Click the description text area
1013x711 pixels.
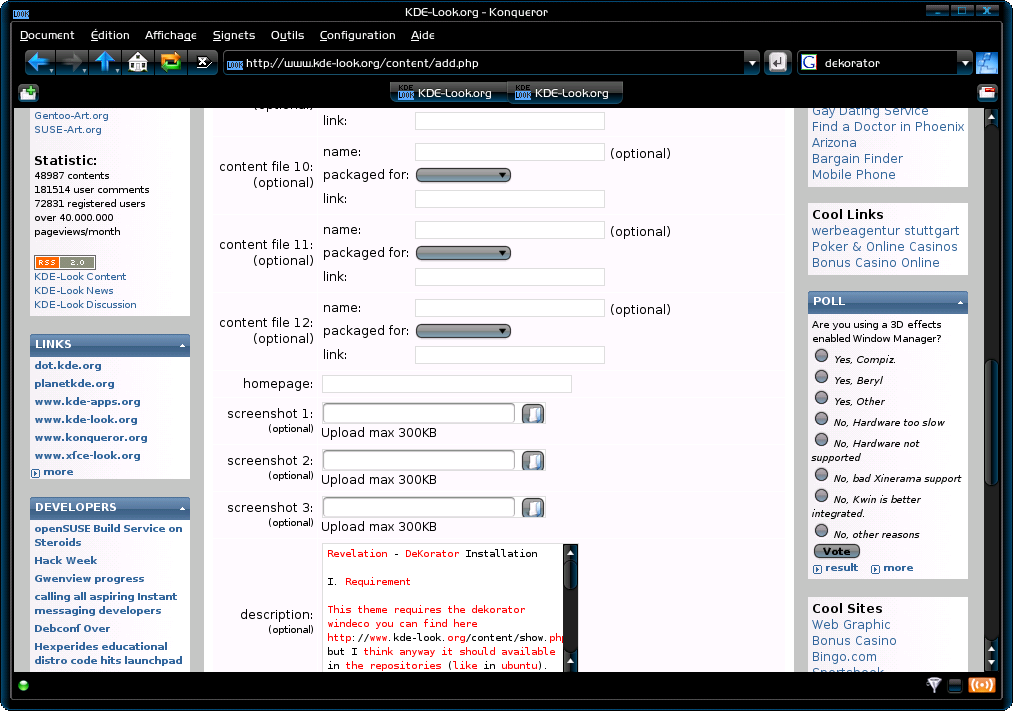(x=443, y=608)
